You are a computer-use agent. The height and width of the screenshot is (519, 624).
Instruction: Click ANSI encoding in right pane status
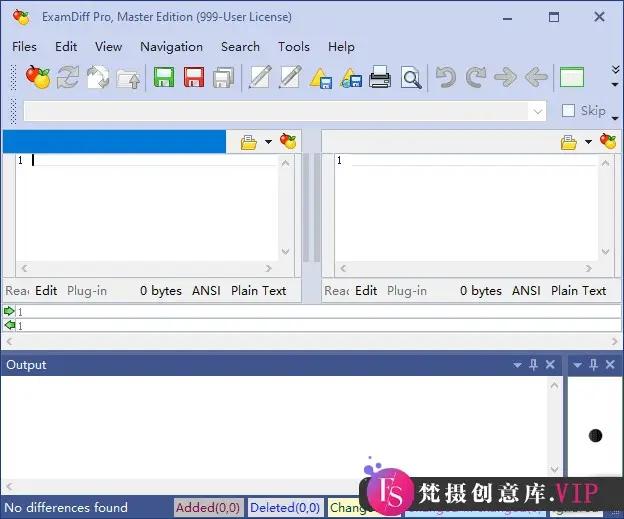click(x=526, y=291)
